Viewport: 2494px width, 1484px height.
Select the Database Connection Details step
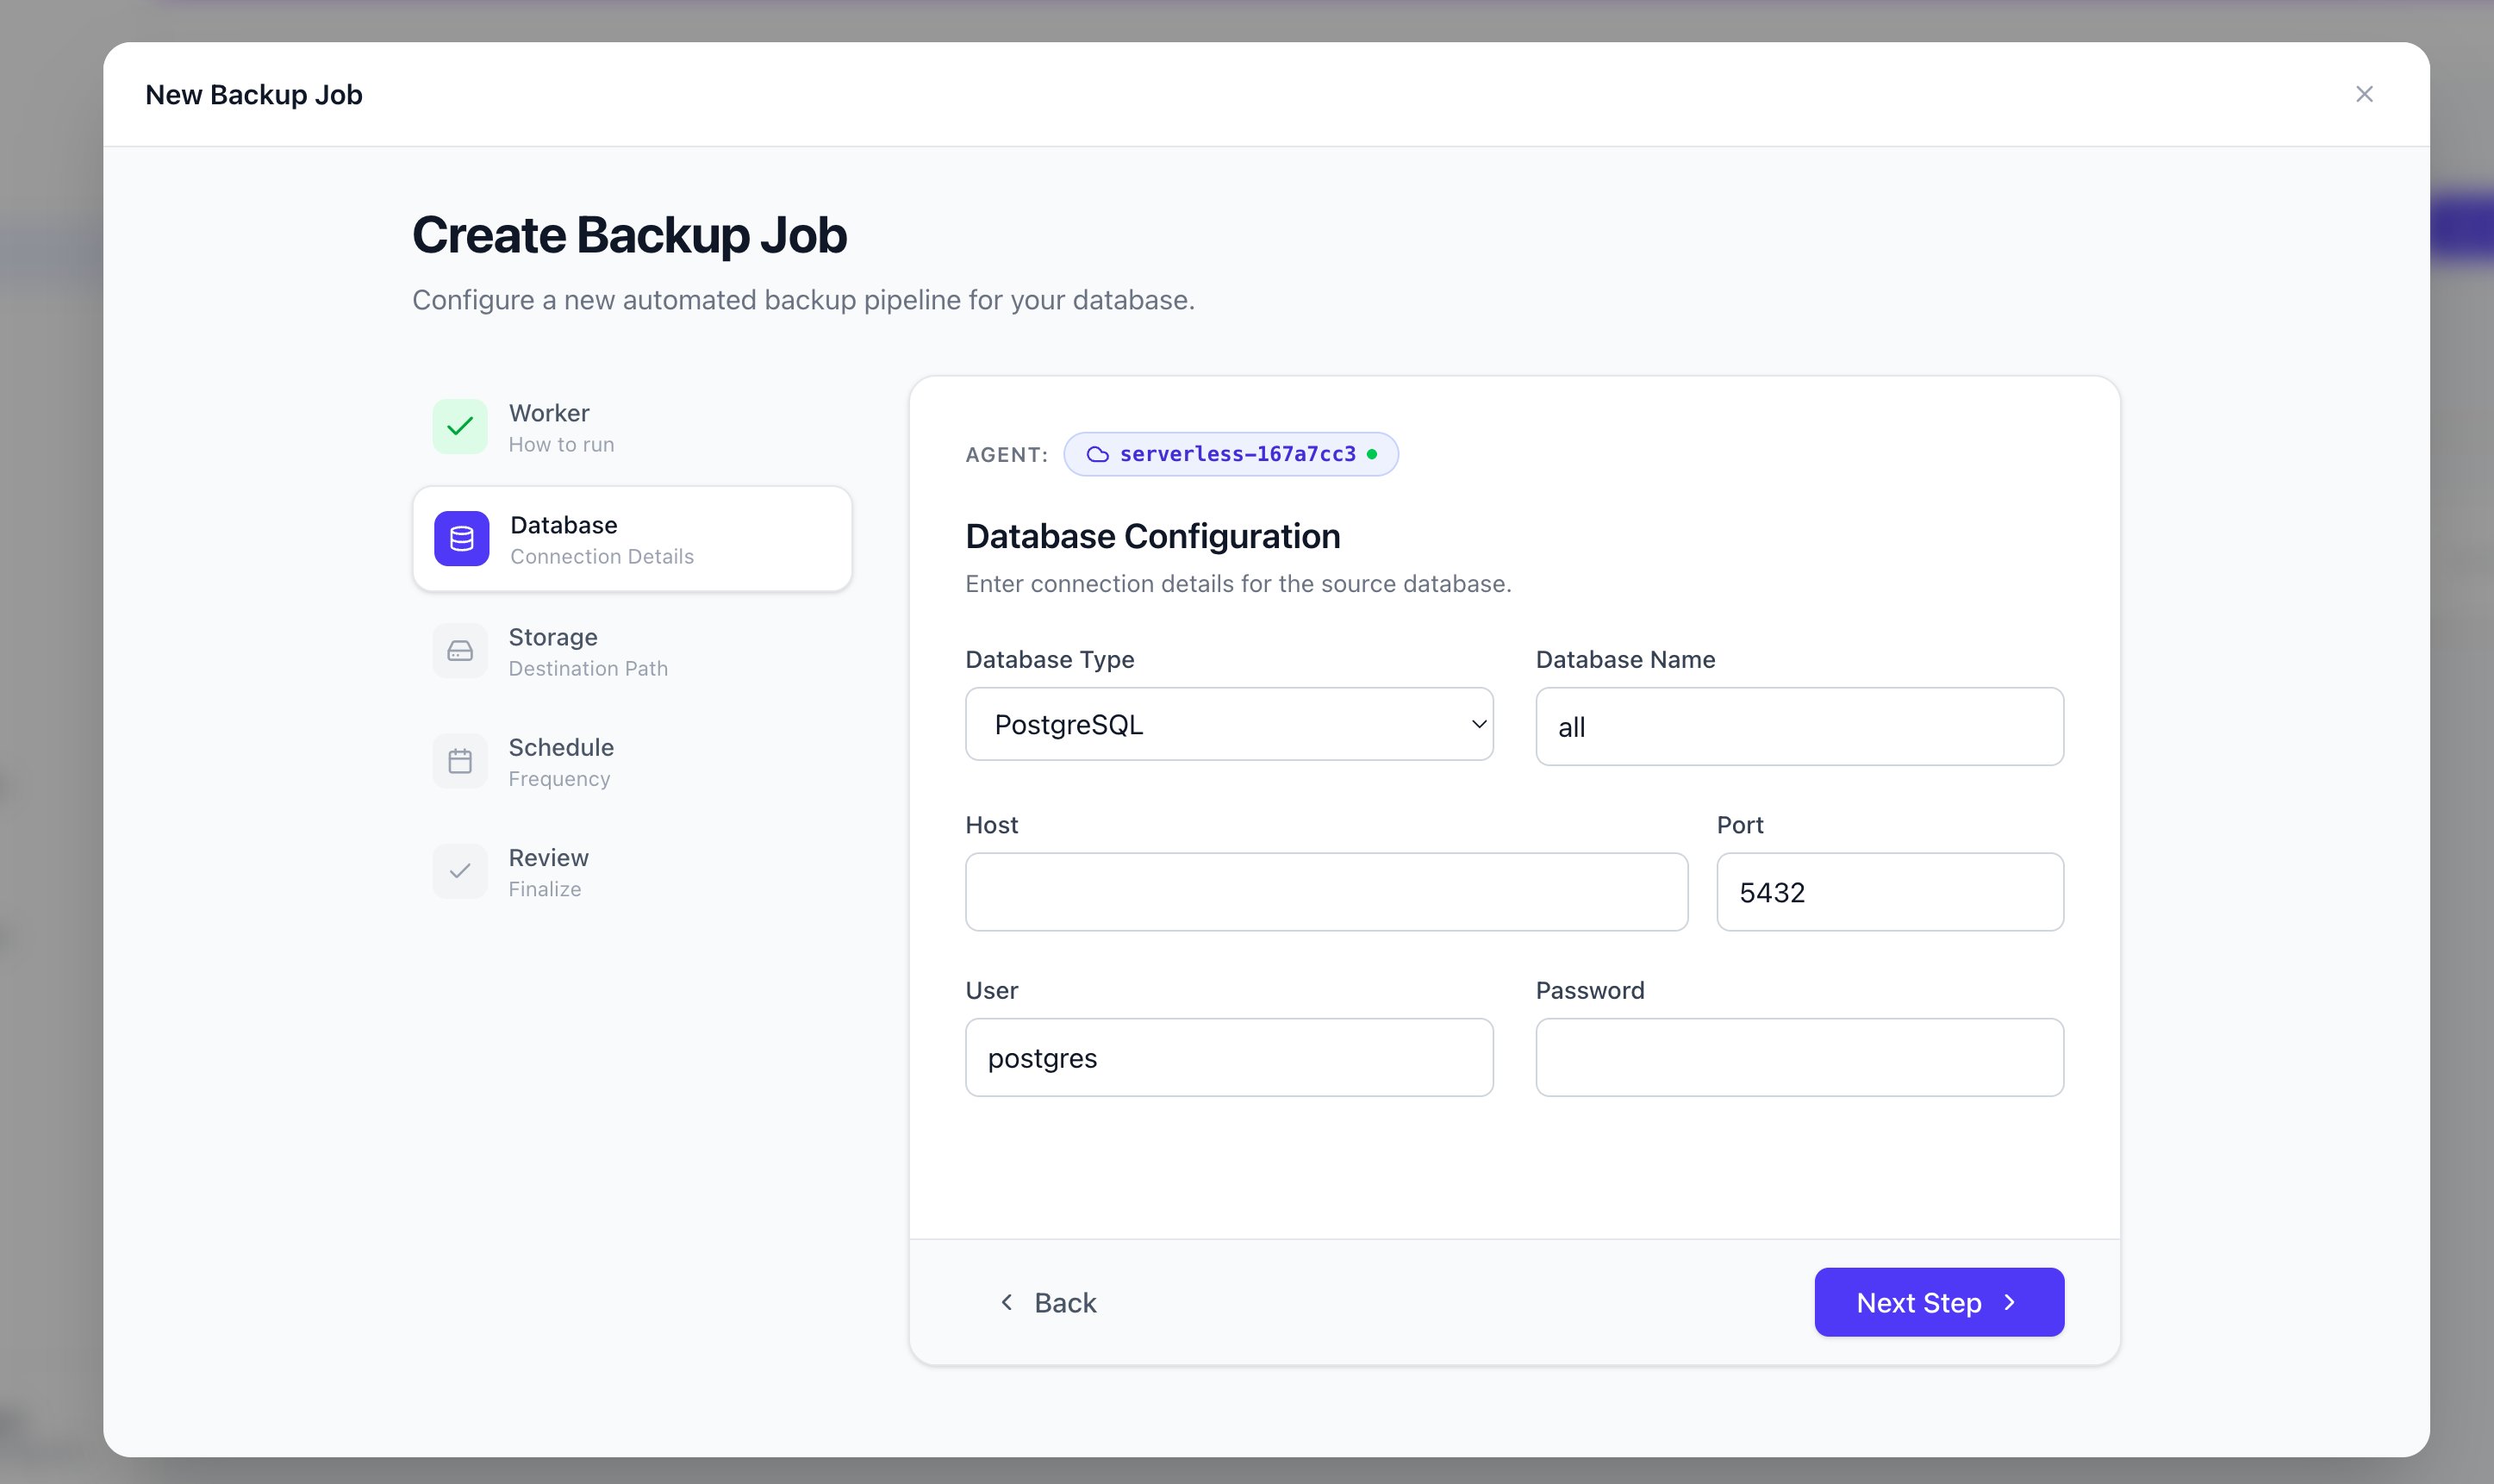click(632, 539)
